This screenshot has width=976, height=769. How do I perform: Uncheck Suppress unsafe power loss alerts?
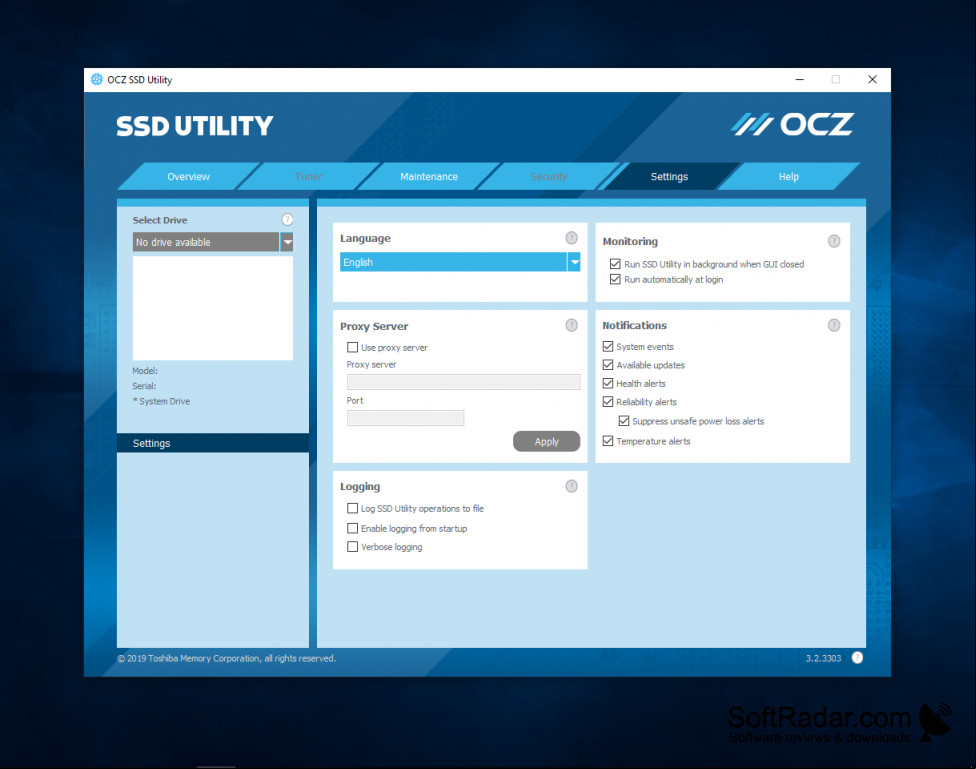[x=624, y=421]
